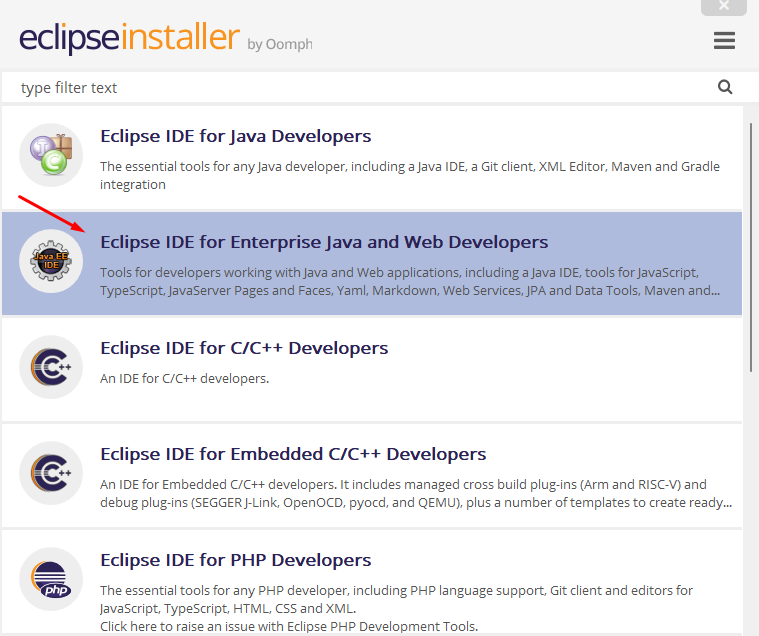Click the Java EE IDE gear icon
The width and height of the screenshot is (759, 636).
(x=51, y=261)
